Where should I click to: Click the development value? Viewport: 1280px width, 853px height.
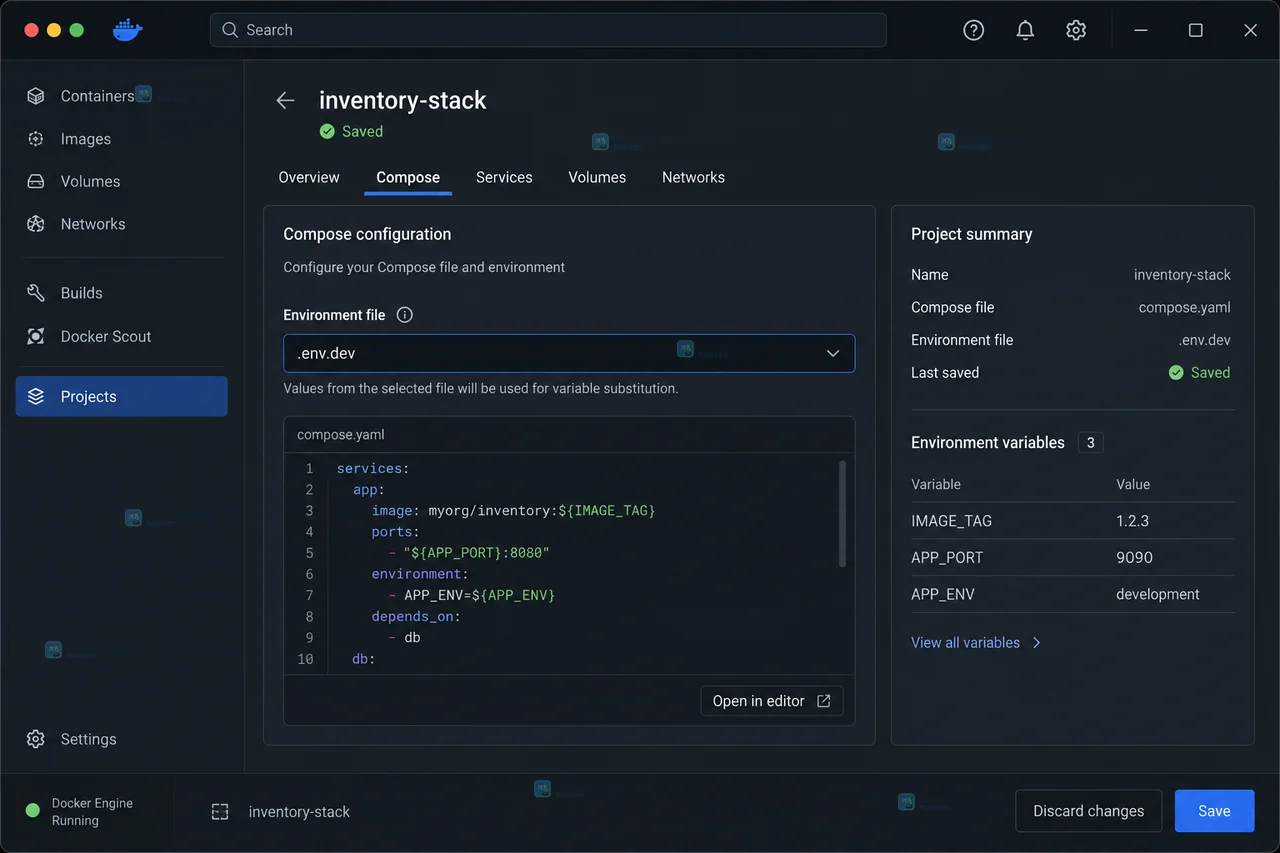[x=1158, y=594]
